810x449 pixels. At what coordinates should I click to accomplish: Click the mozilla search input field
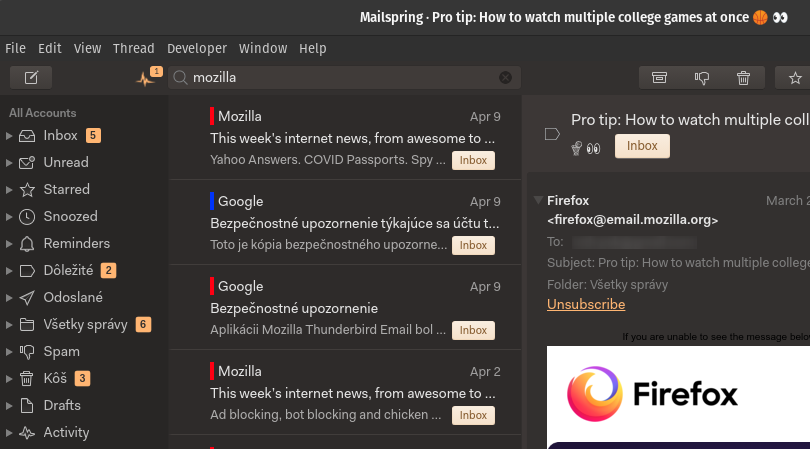[344, 78]
